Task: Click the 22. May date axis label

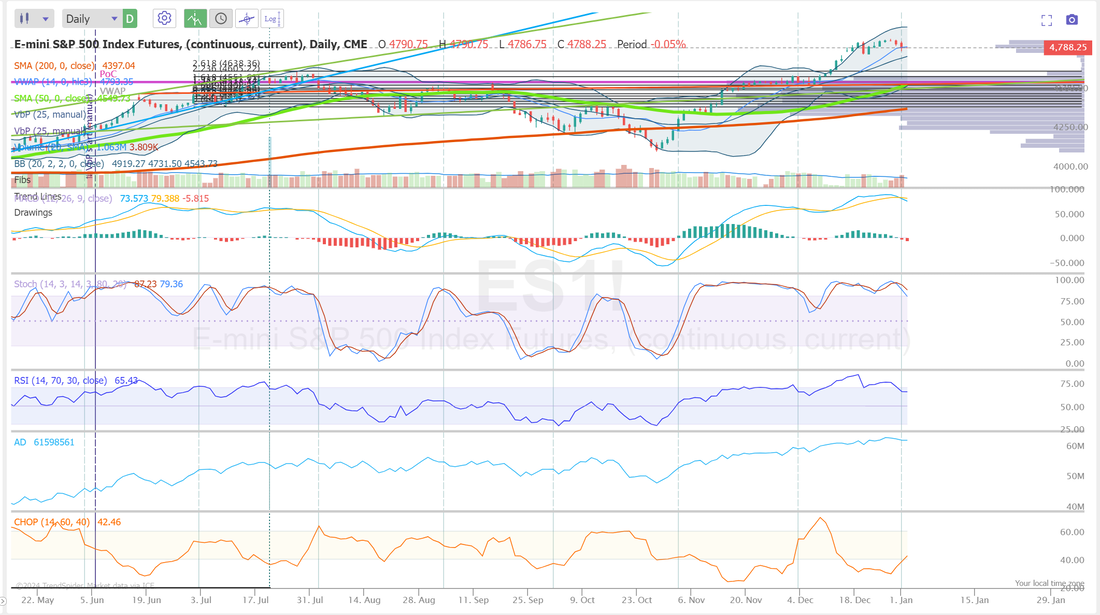Action: pyautogui.click(x=38, y=600)
